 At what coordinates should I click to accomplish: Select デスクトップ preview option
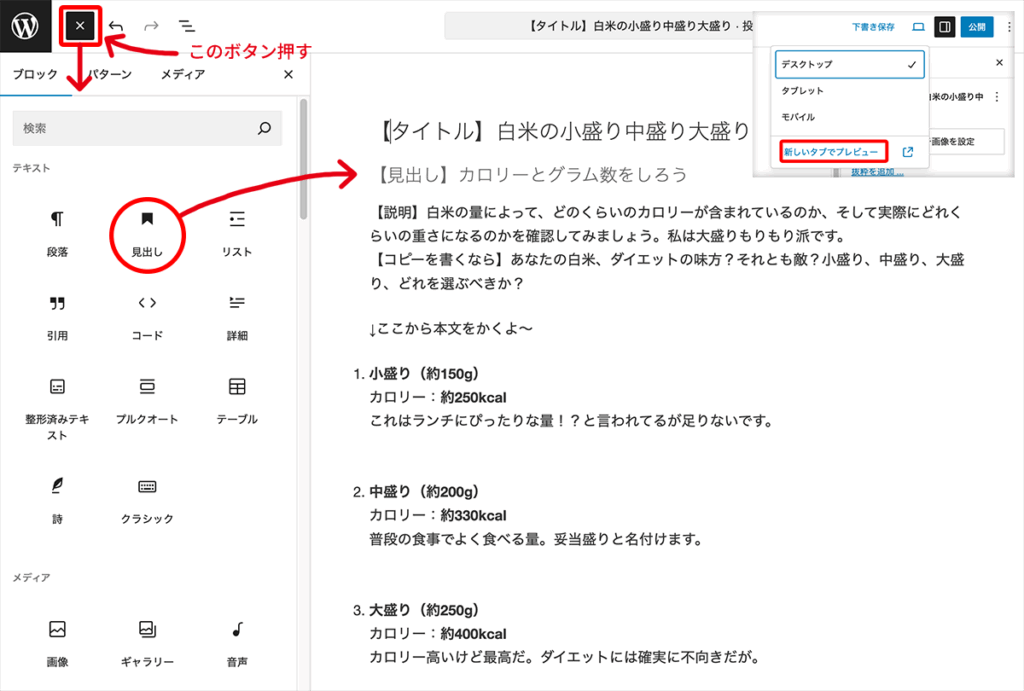[849, 64]
